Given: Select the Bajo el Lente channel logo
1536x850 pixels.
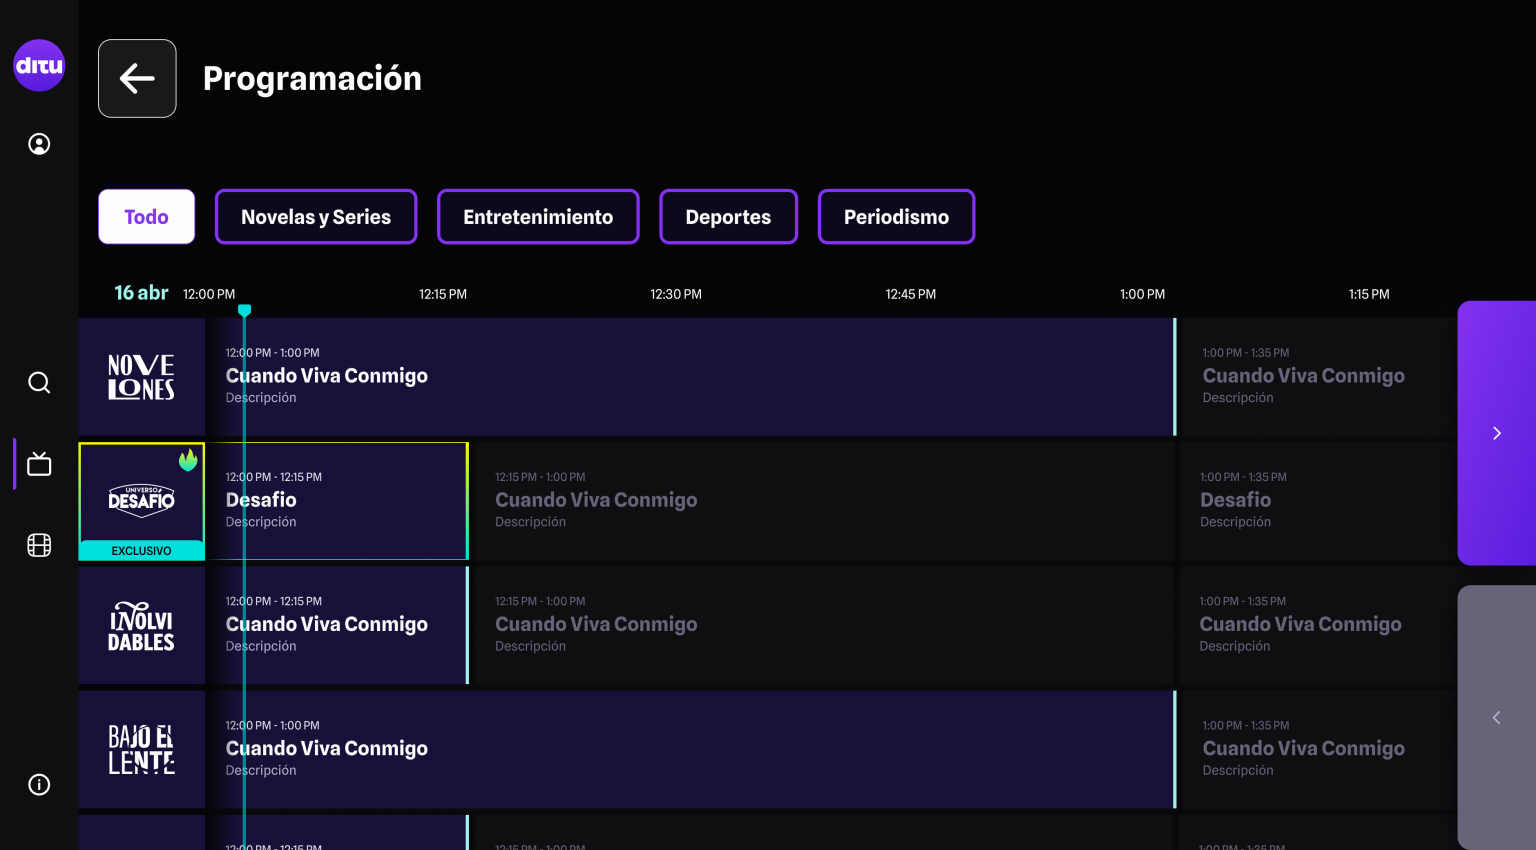Looking at the screenshot, I should 141,749.
